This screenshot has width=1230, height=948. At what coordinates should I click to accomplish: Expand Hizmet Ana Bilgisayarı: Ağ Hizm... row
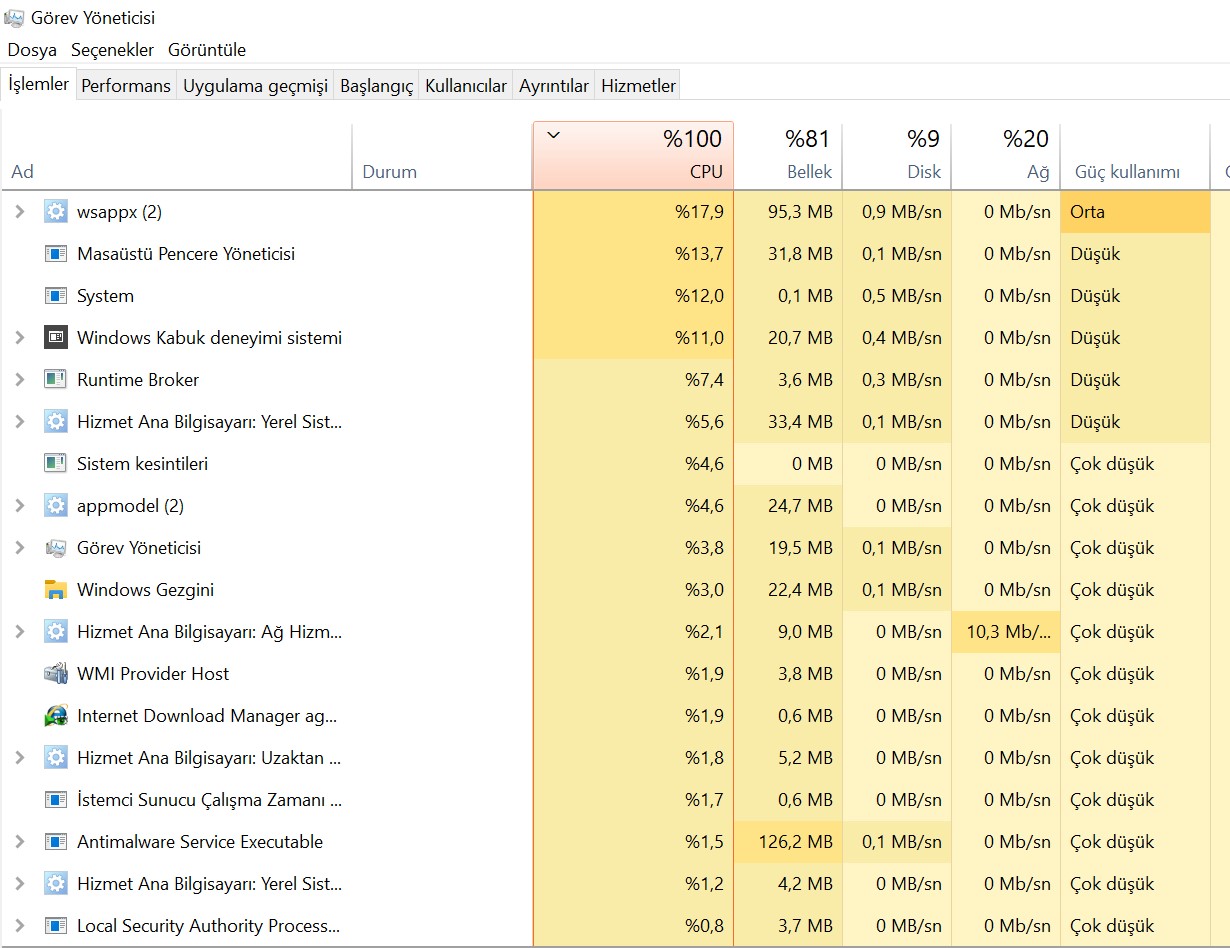(19, 632)
